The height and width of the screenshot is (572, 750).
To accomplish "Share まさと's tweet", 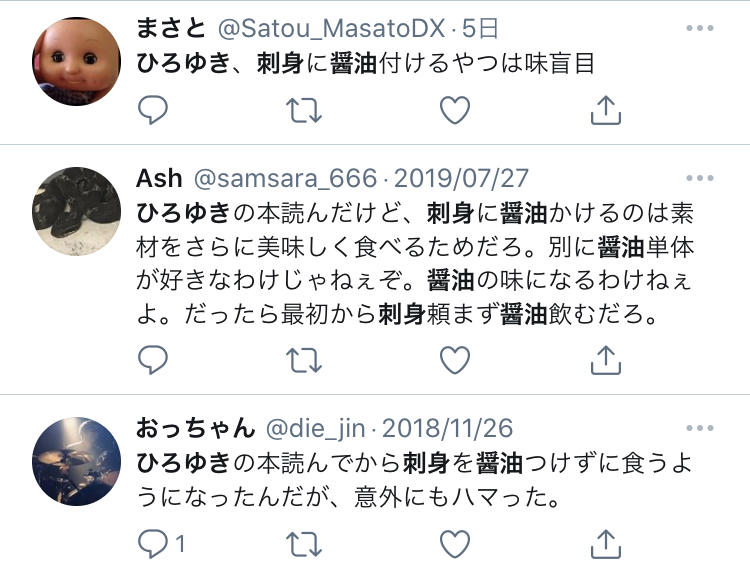I will point(606,110).
